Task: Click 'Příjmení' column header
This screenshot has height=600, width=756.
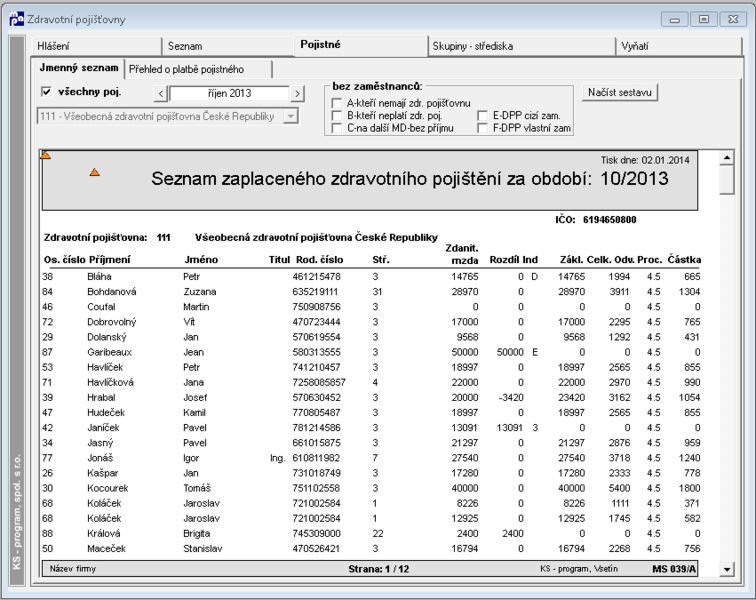Action: pos(109,259)
